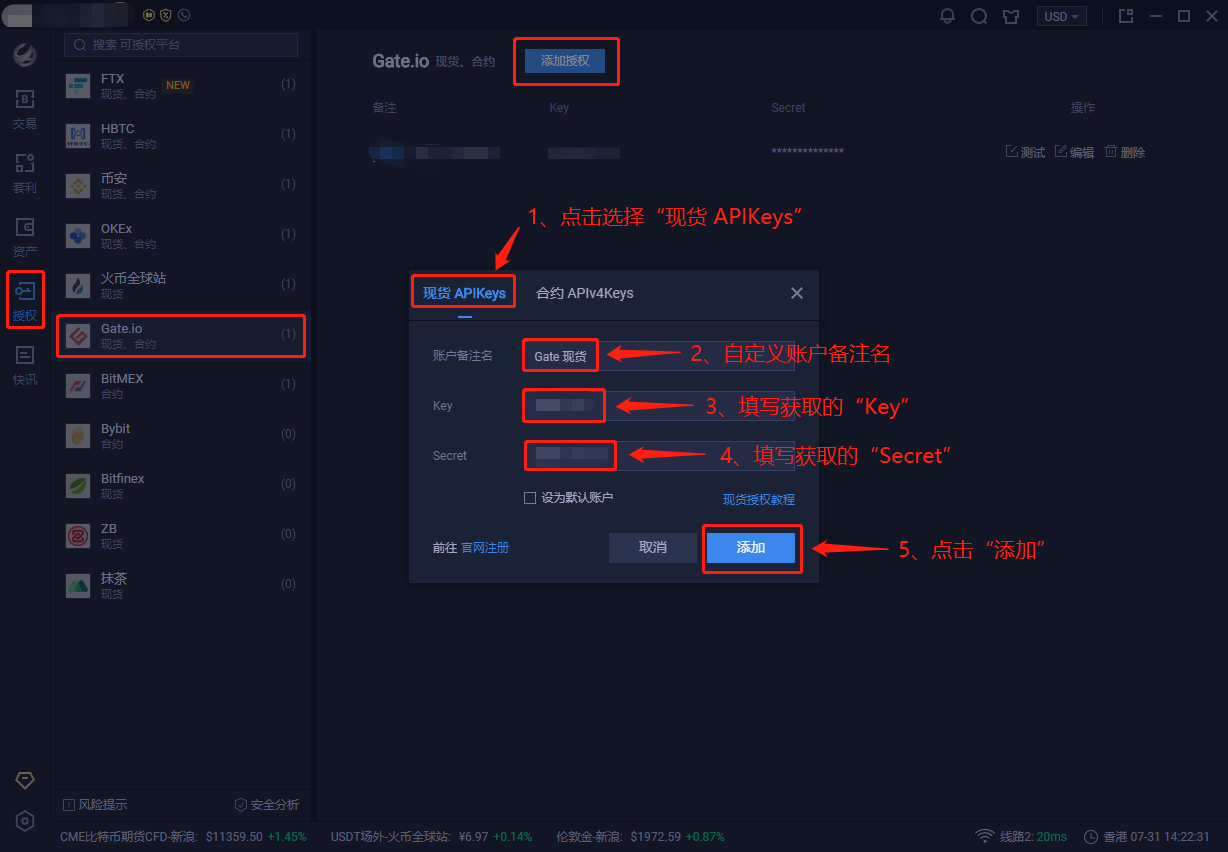The image size is (1228, 852).
Task: Select 币安 in the platform list
Action: (x=181, y=186)
